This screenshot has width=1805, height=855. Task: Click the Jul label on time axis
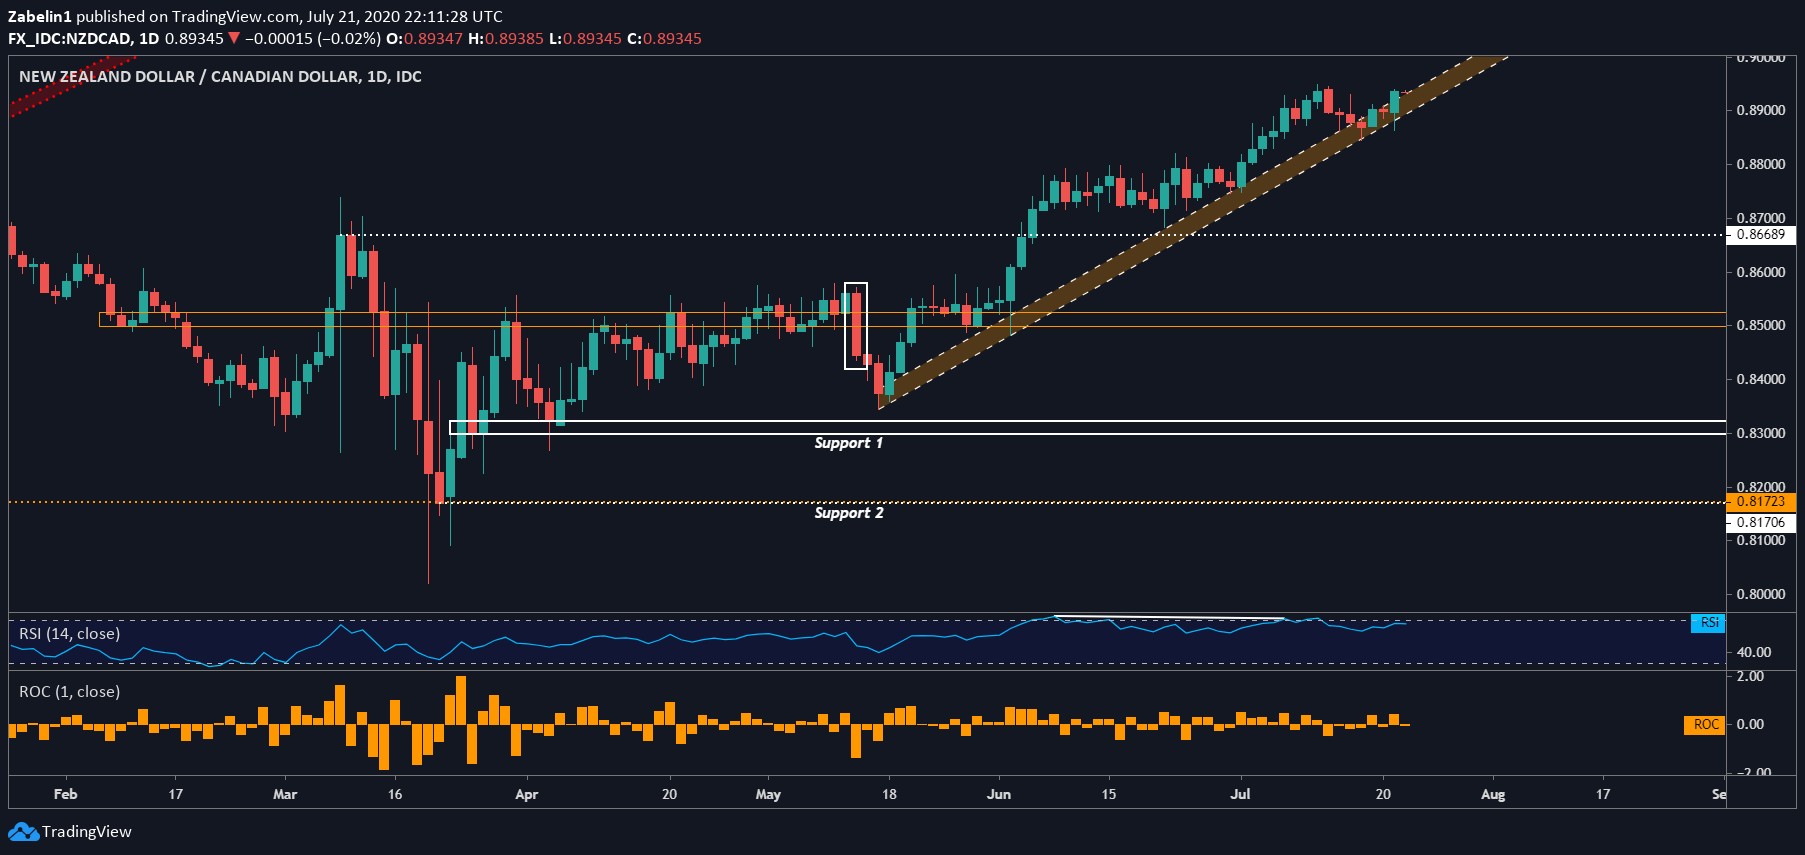(x=1240, y=794)
